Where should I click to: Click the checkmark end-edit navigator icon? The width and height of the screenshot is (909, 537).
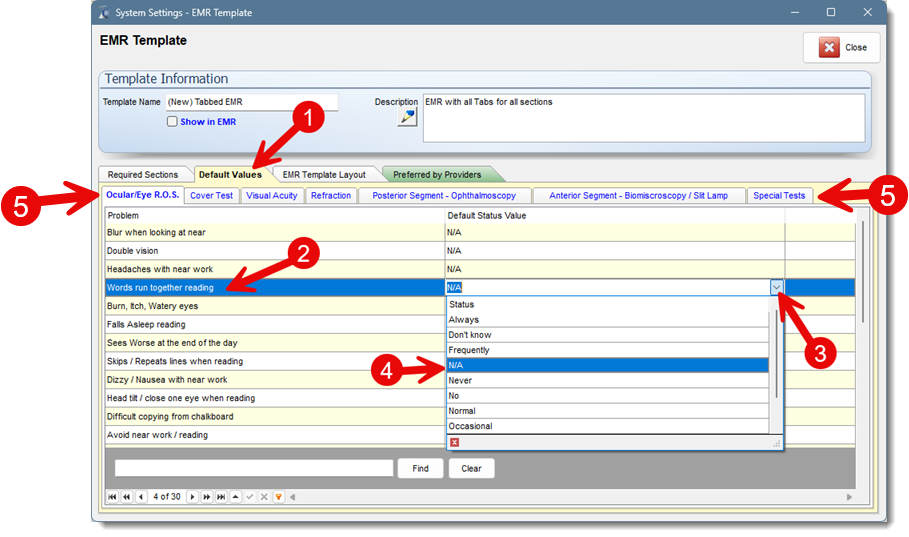[x=250, y=497]
